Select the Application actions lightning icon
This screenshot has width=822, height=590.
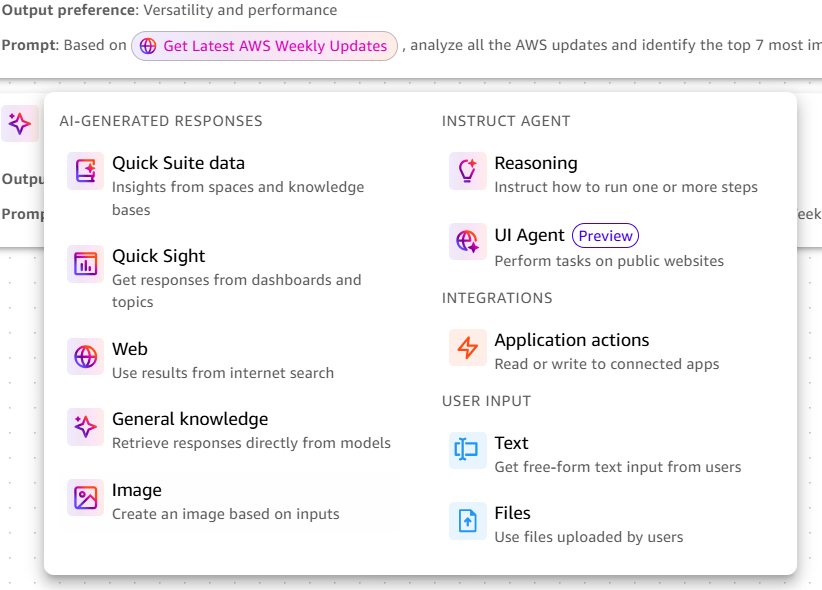[x=467, y=348]
